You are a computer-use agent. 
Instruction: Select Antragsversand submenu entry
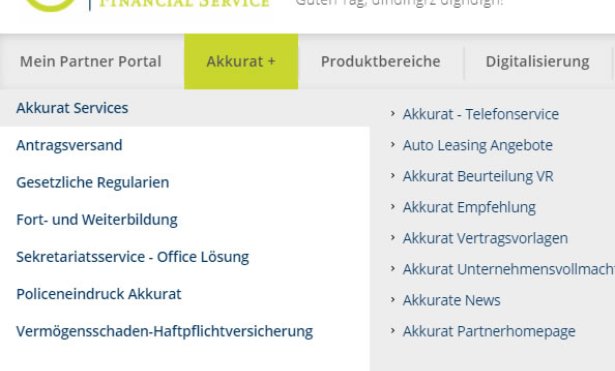click(x=69, y=145)
